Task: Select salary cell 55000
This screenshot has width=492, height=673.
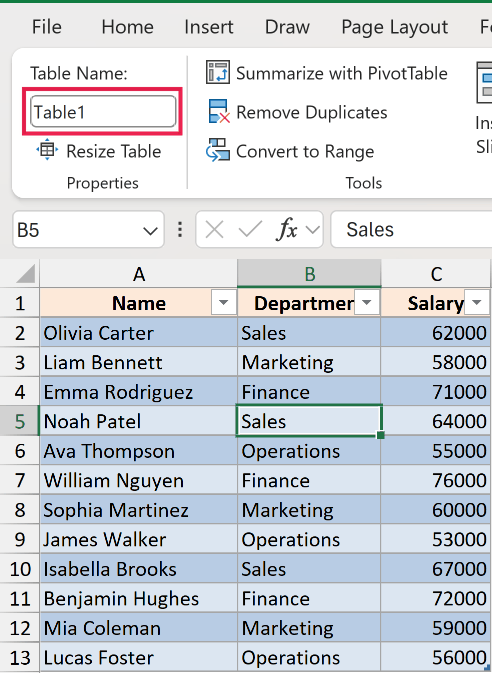Action: tap(435, 451)
